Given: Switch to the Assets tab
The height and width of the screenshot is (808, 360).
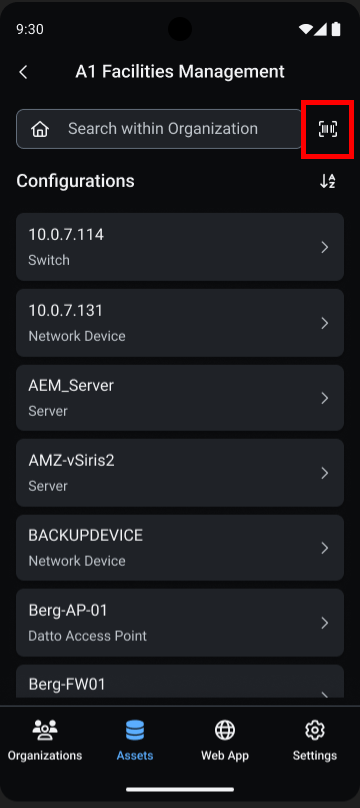Looking at the screenshot, I should [x=135, y=740].
